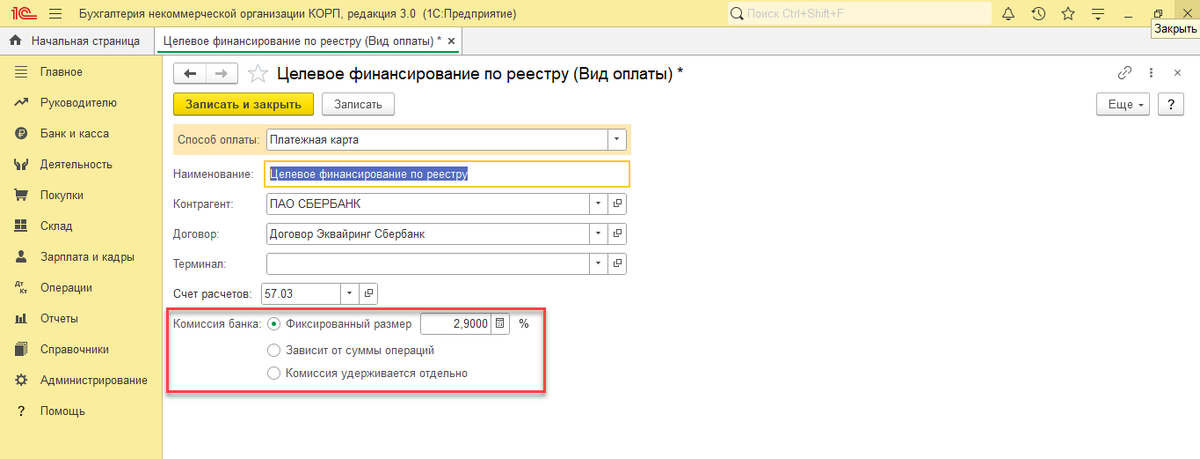Open the Покупки section
Image resolution: width=1200 pixels, height=459 pixels.
61,195
